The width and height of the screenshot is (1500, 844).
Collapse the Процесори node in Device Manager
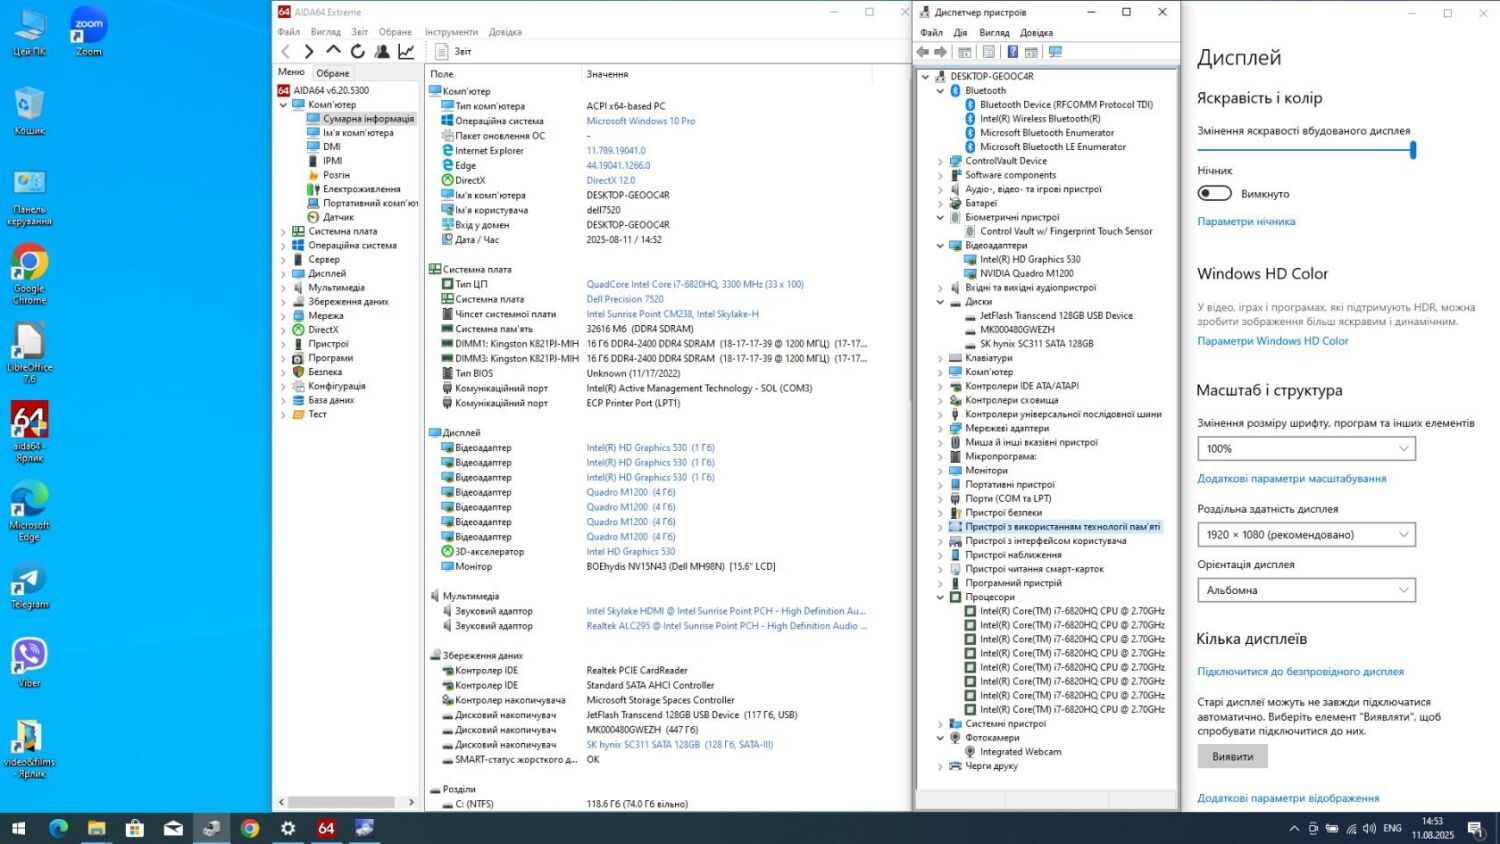click(x=940, y=597)
